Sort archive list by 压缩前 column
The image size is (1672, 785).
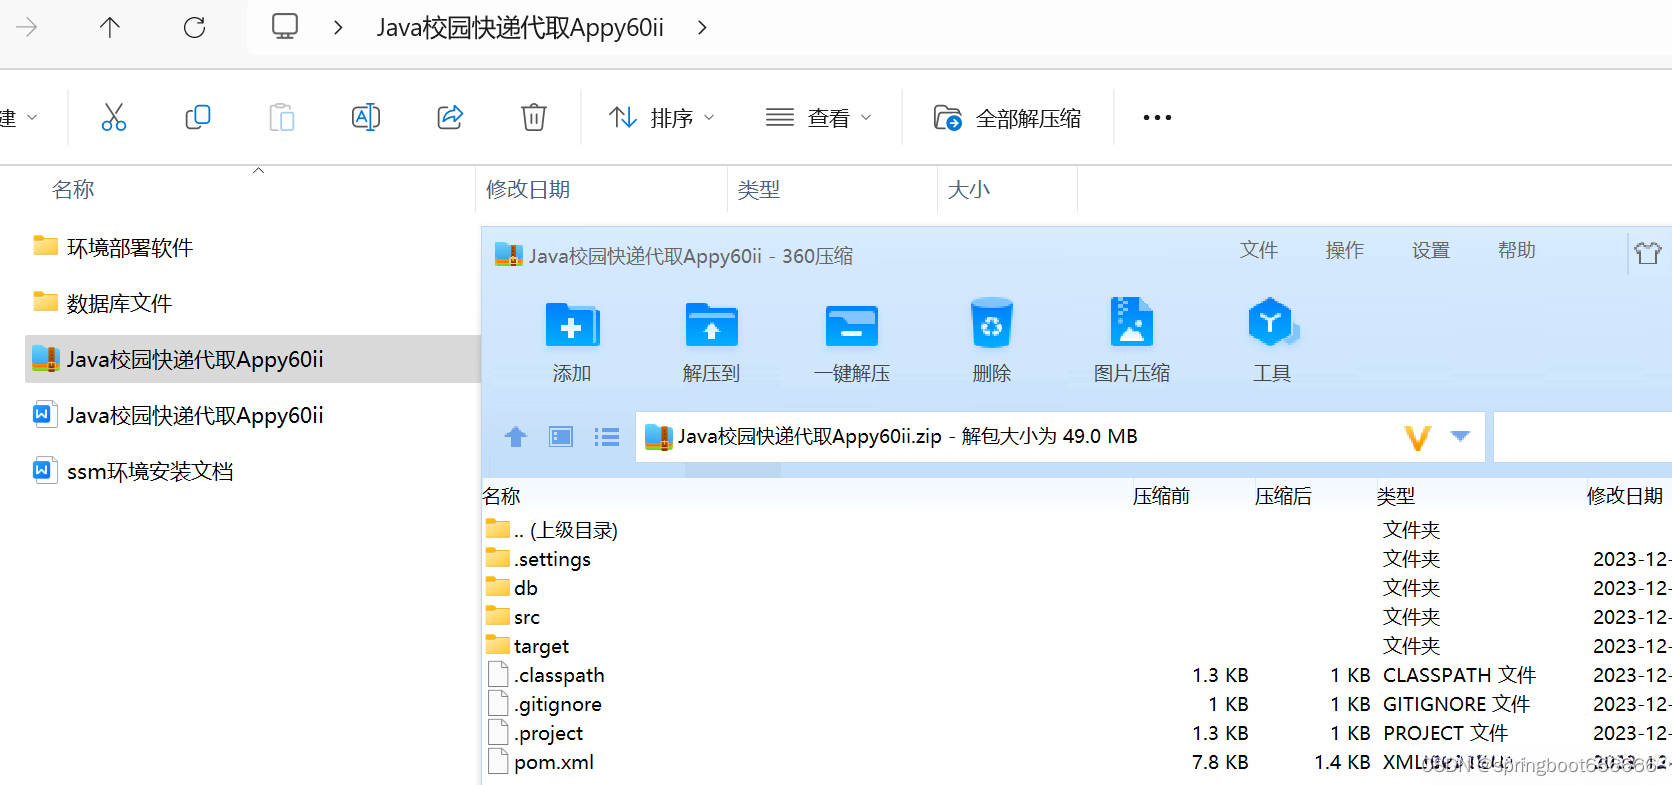(1161, 496)
